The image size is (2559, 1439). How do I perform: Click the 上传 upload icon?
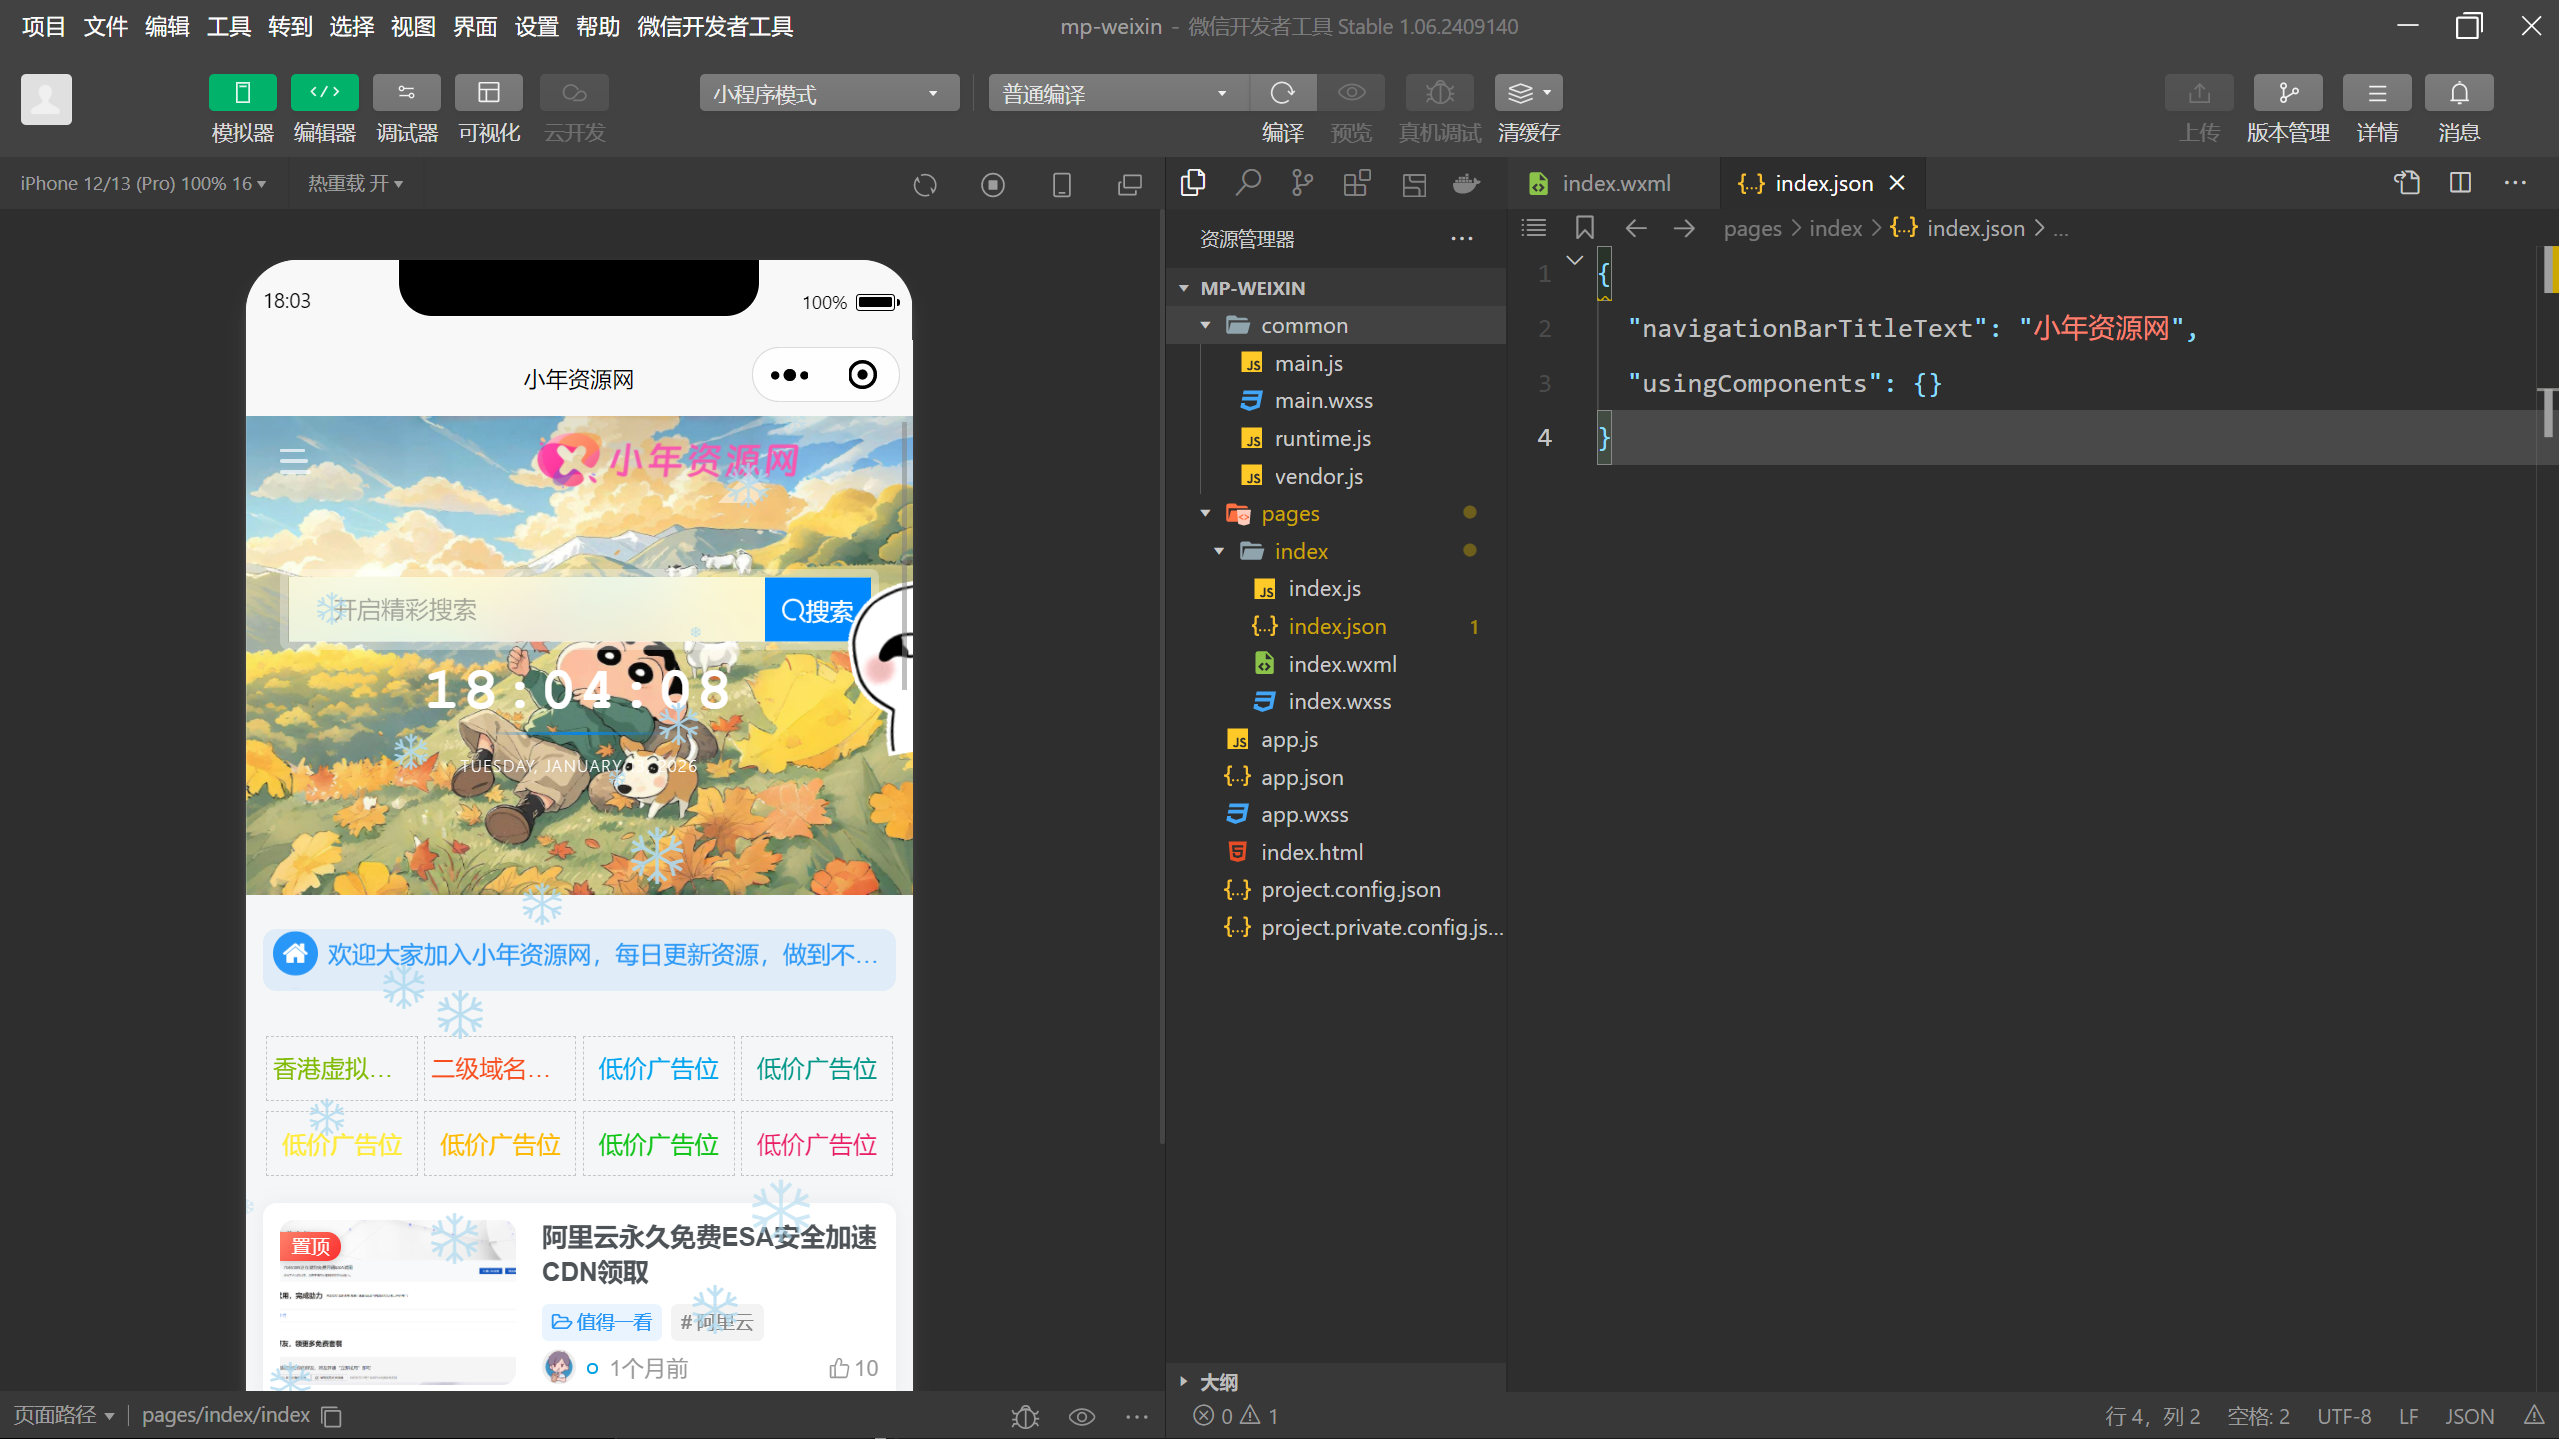click(2197, 92)
